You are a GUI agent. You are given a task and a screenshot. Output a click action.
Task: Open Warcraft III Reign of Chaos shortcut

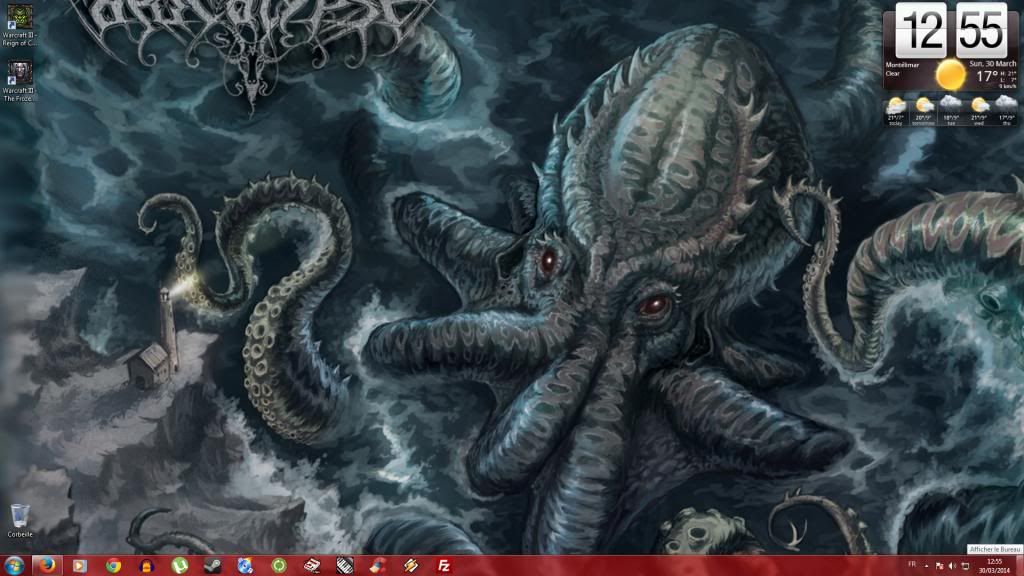point(20,25)
